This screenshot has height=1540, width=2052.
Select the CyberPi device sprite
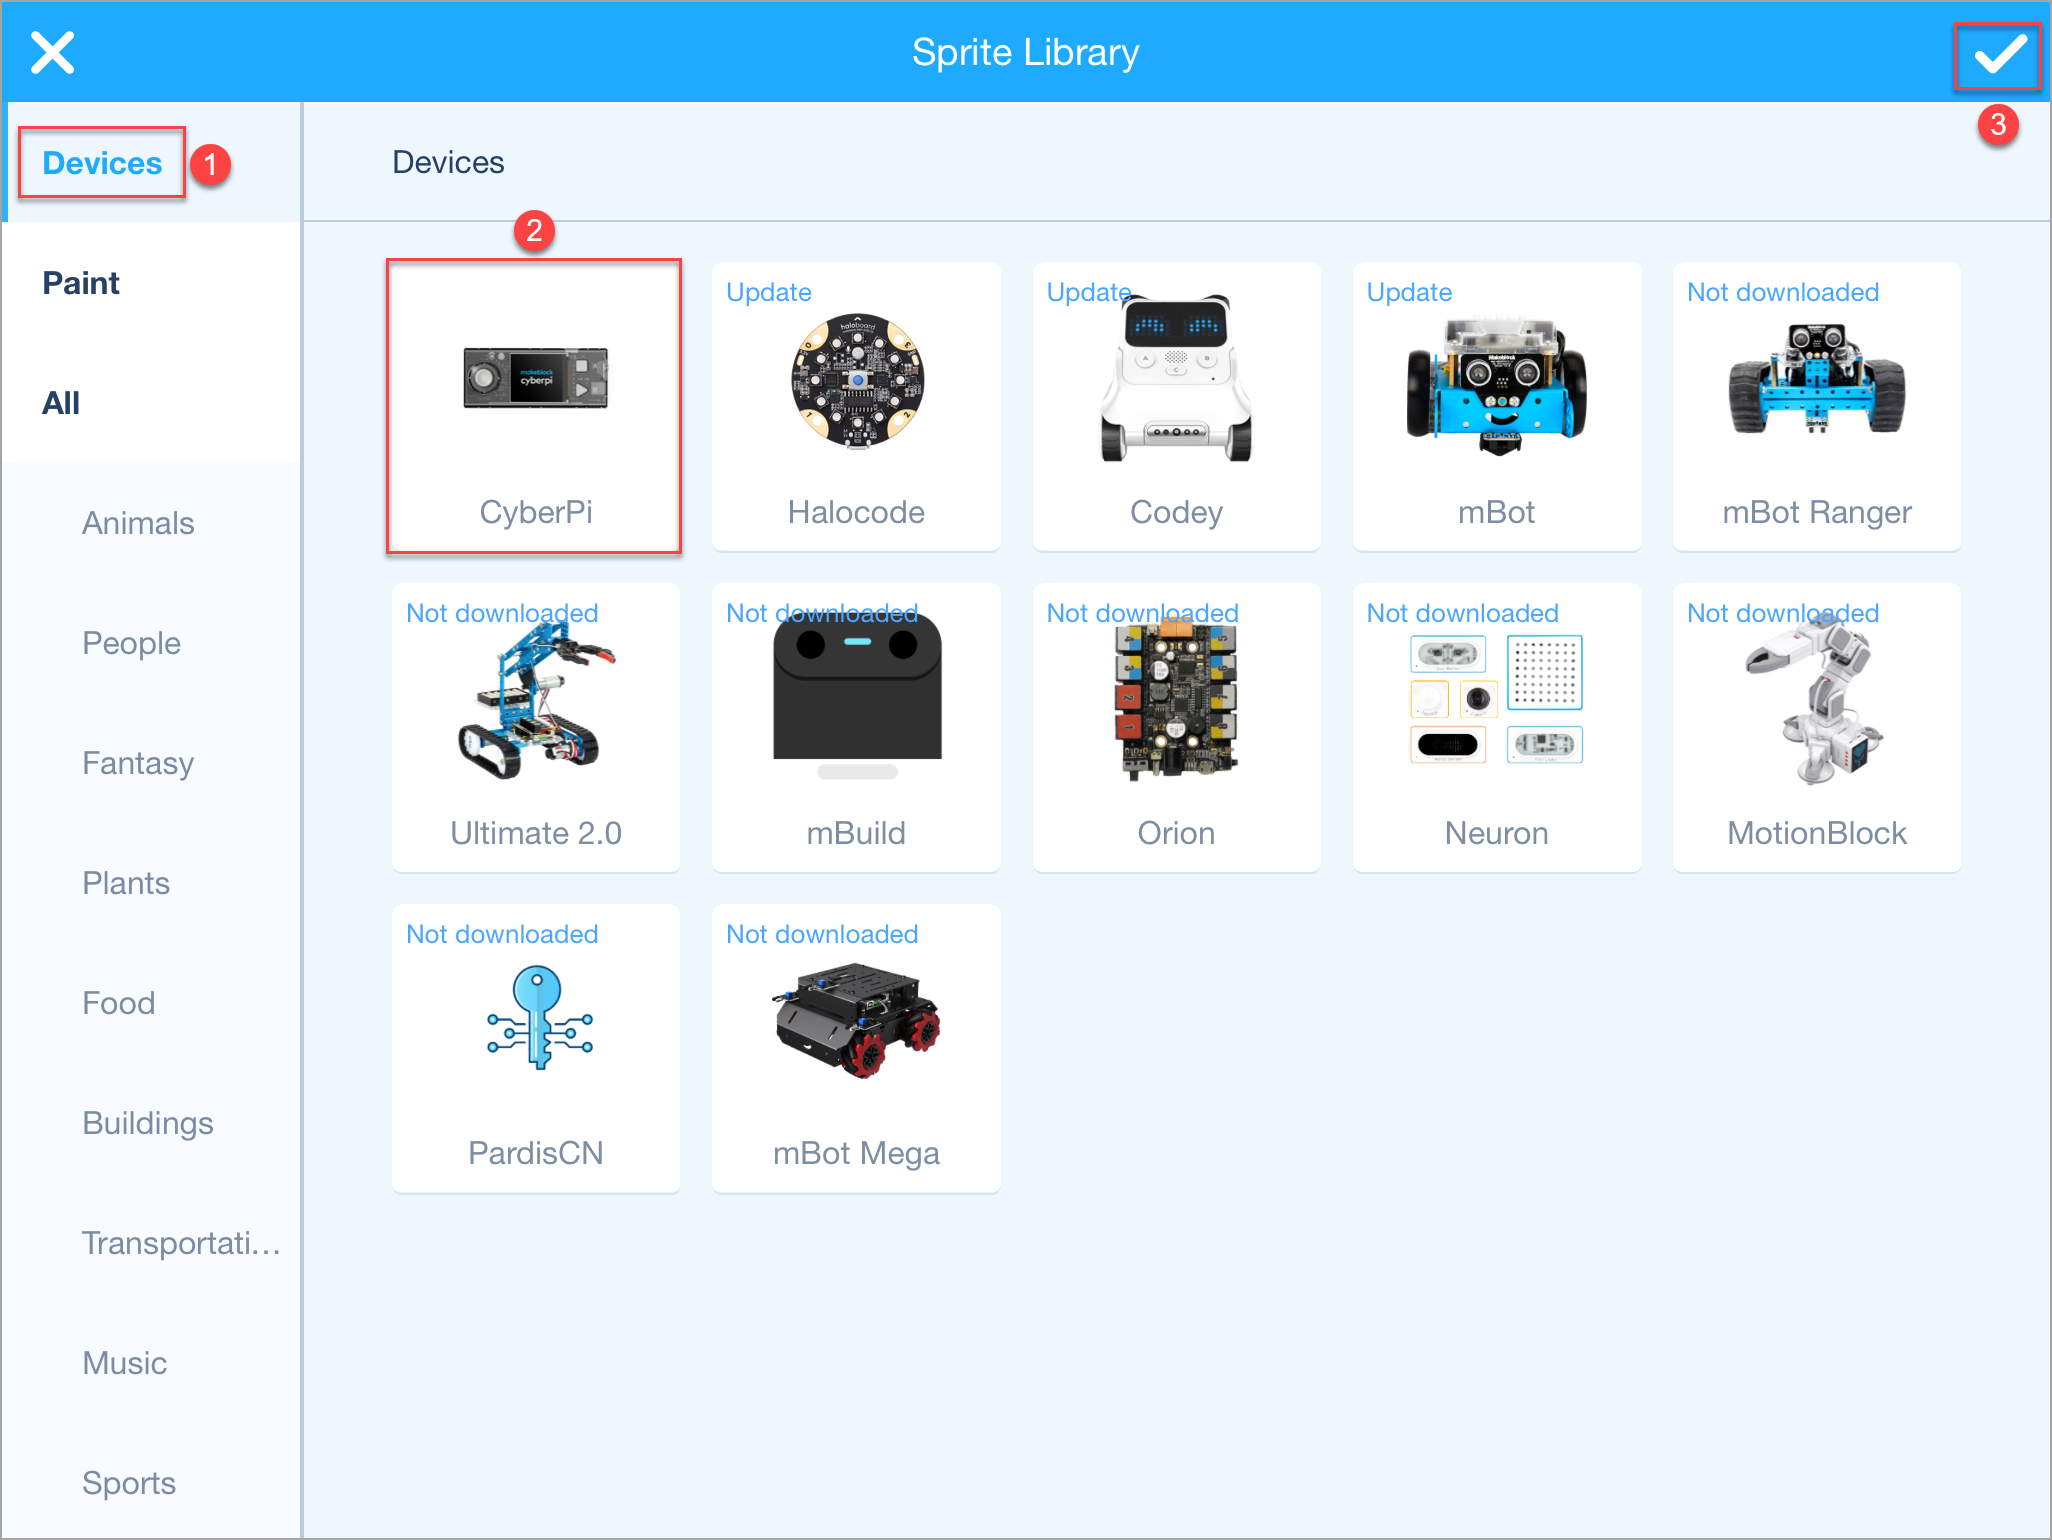pyautogui.click(x=535, y=406)
